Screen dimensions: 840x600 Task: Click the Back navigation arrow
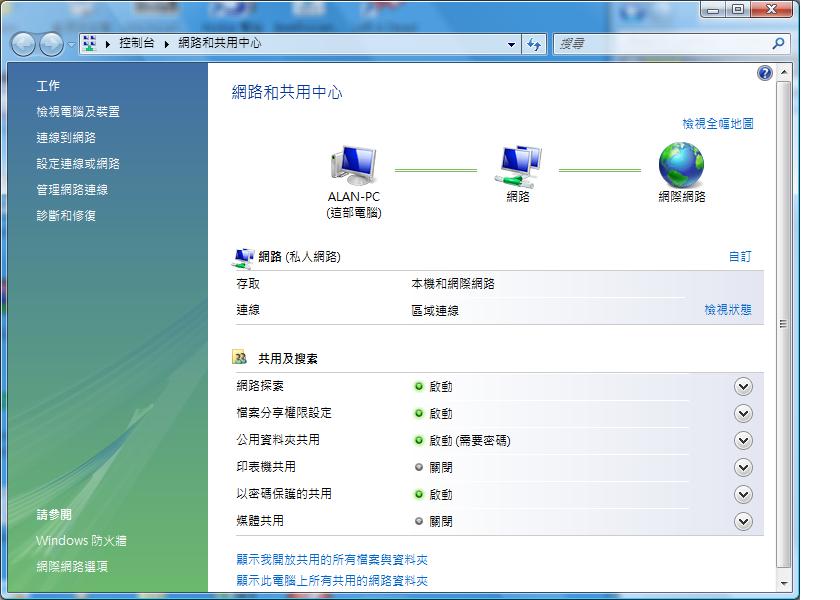21,44
